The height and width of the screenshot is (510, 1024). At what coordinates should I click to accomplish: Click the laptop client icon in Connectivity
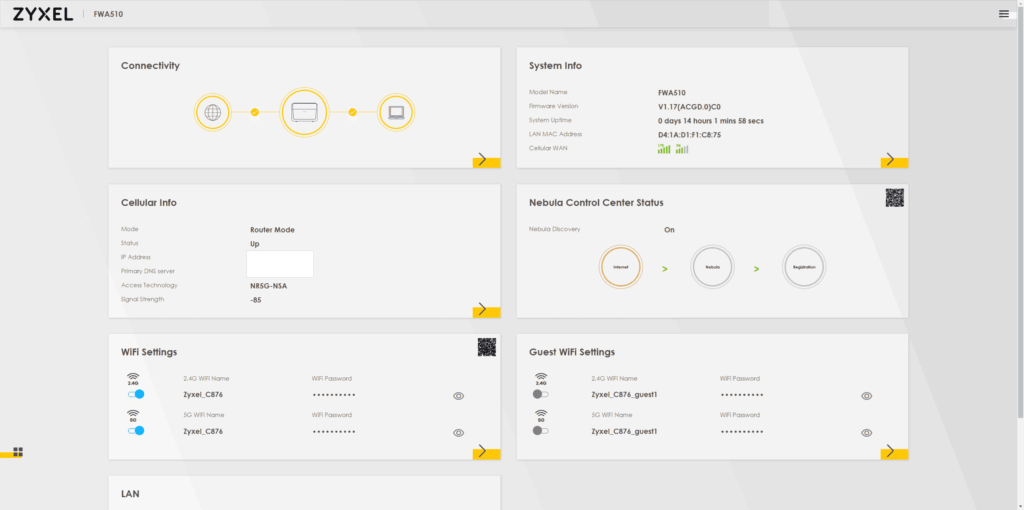(x=396, y=112)
